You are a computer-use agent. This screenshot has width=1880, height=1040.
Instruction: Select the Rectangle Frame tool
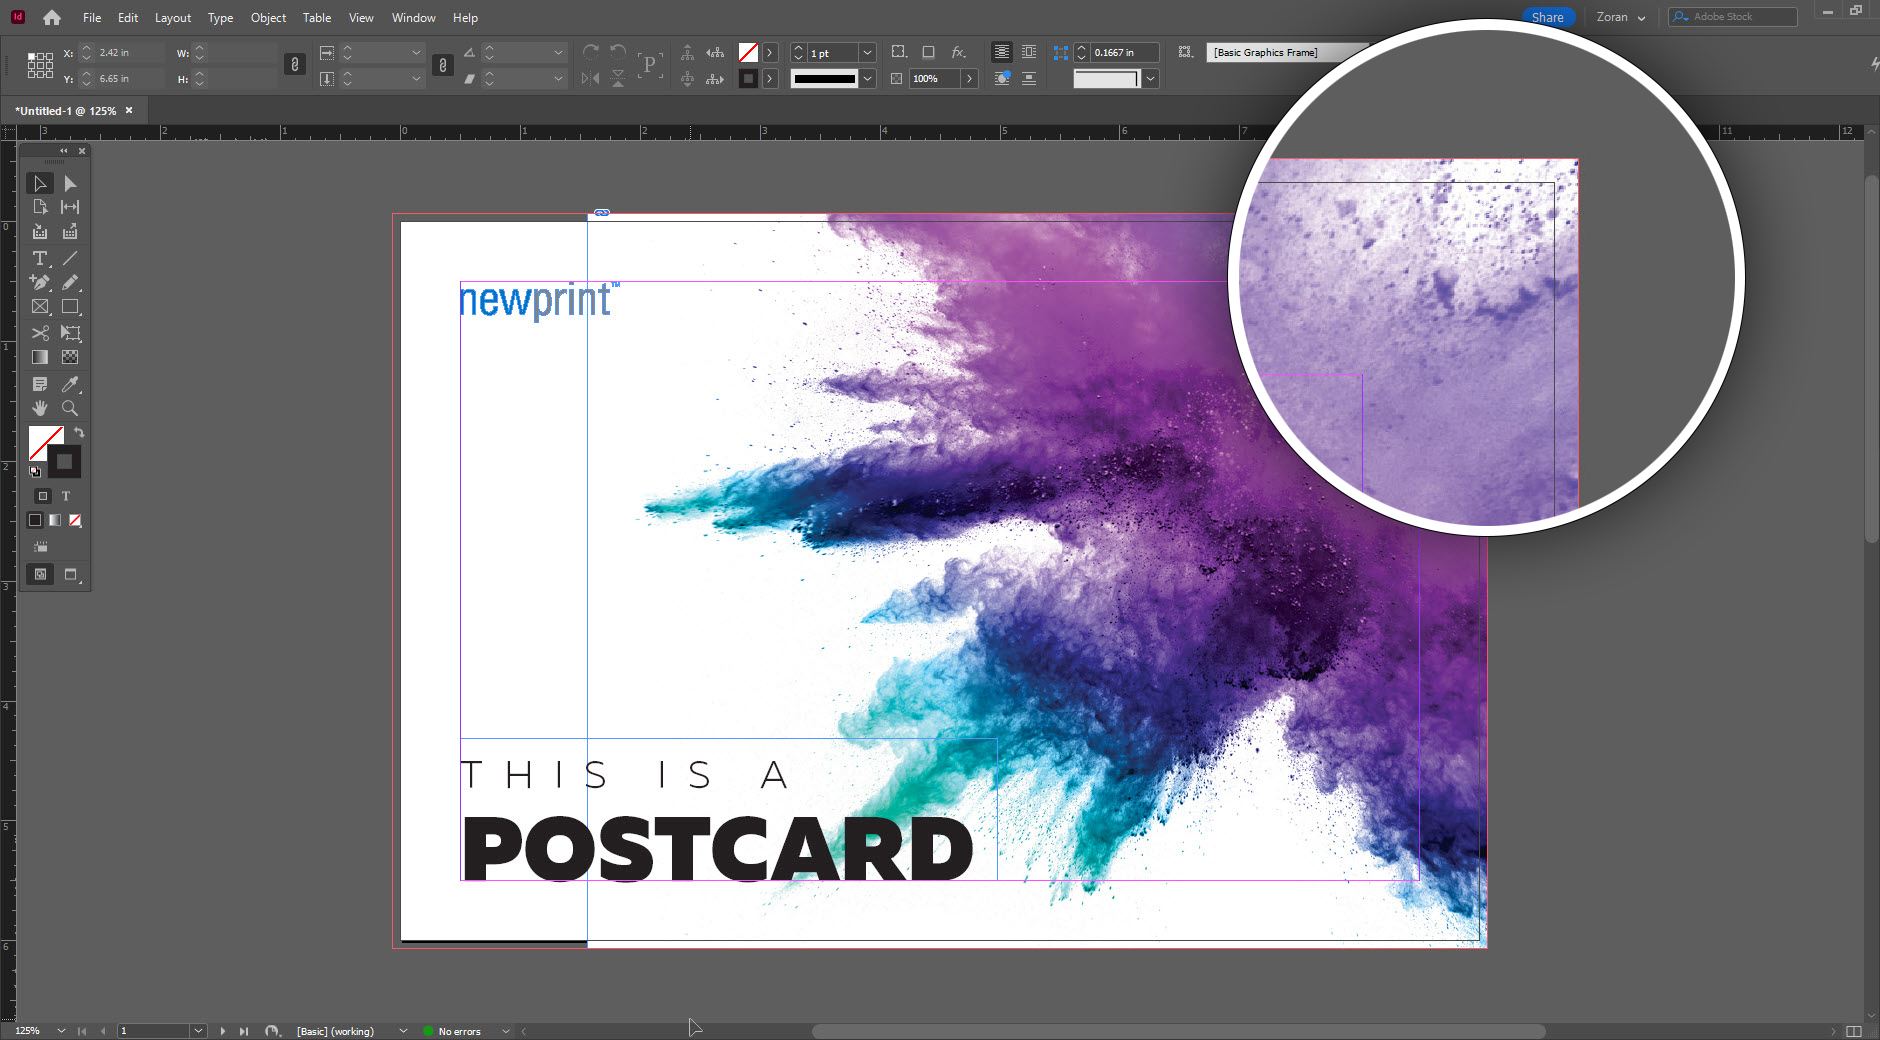[40, 307]
